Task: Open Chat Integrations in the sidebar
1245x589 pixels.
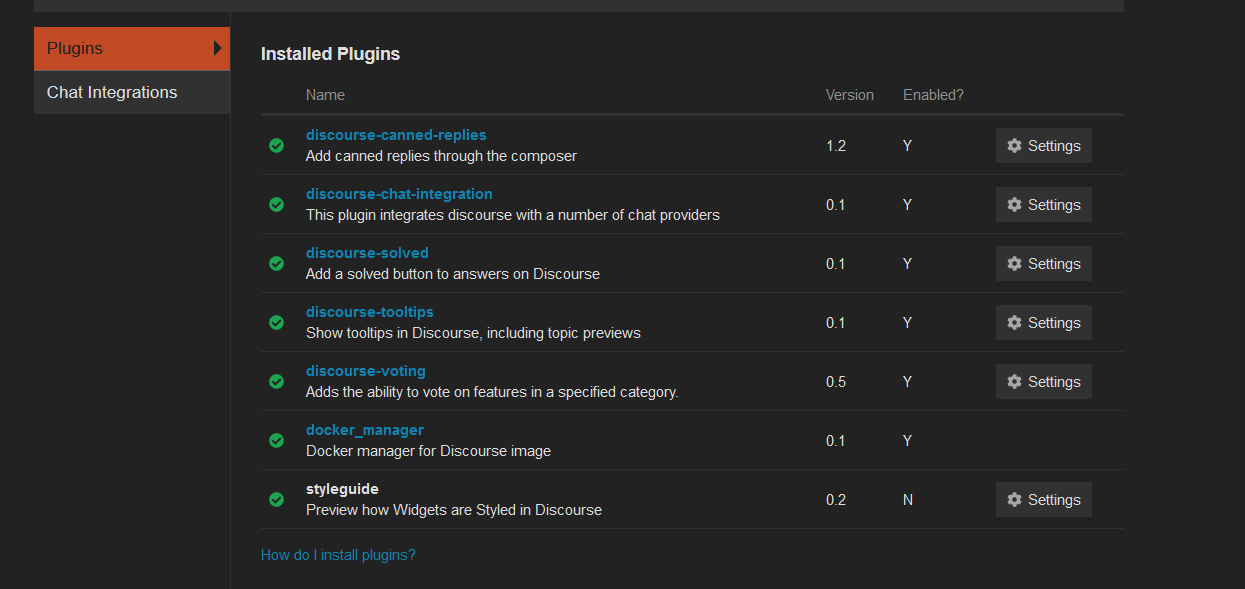Action: click(132, 92)
